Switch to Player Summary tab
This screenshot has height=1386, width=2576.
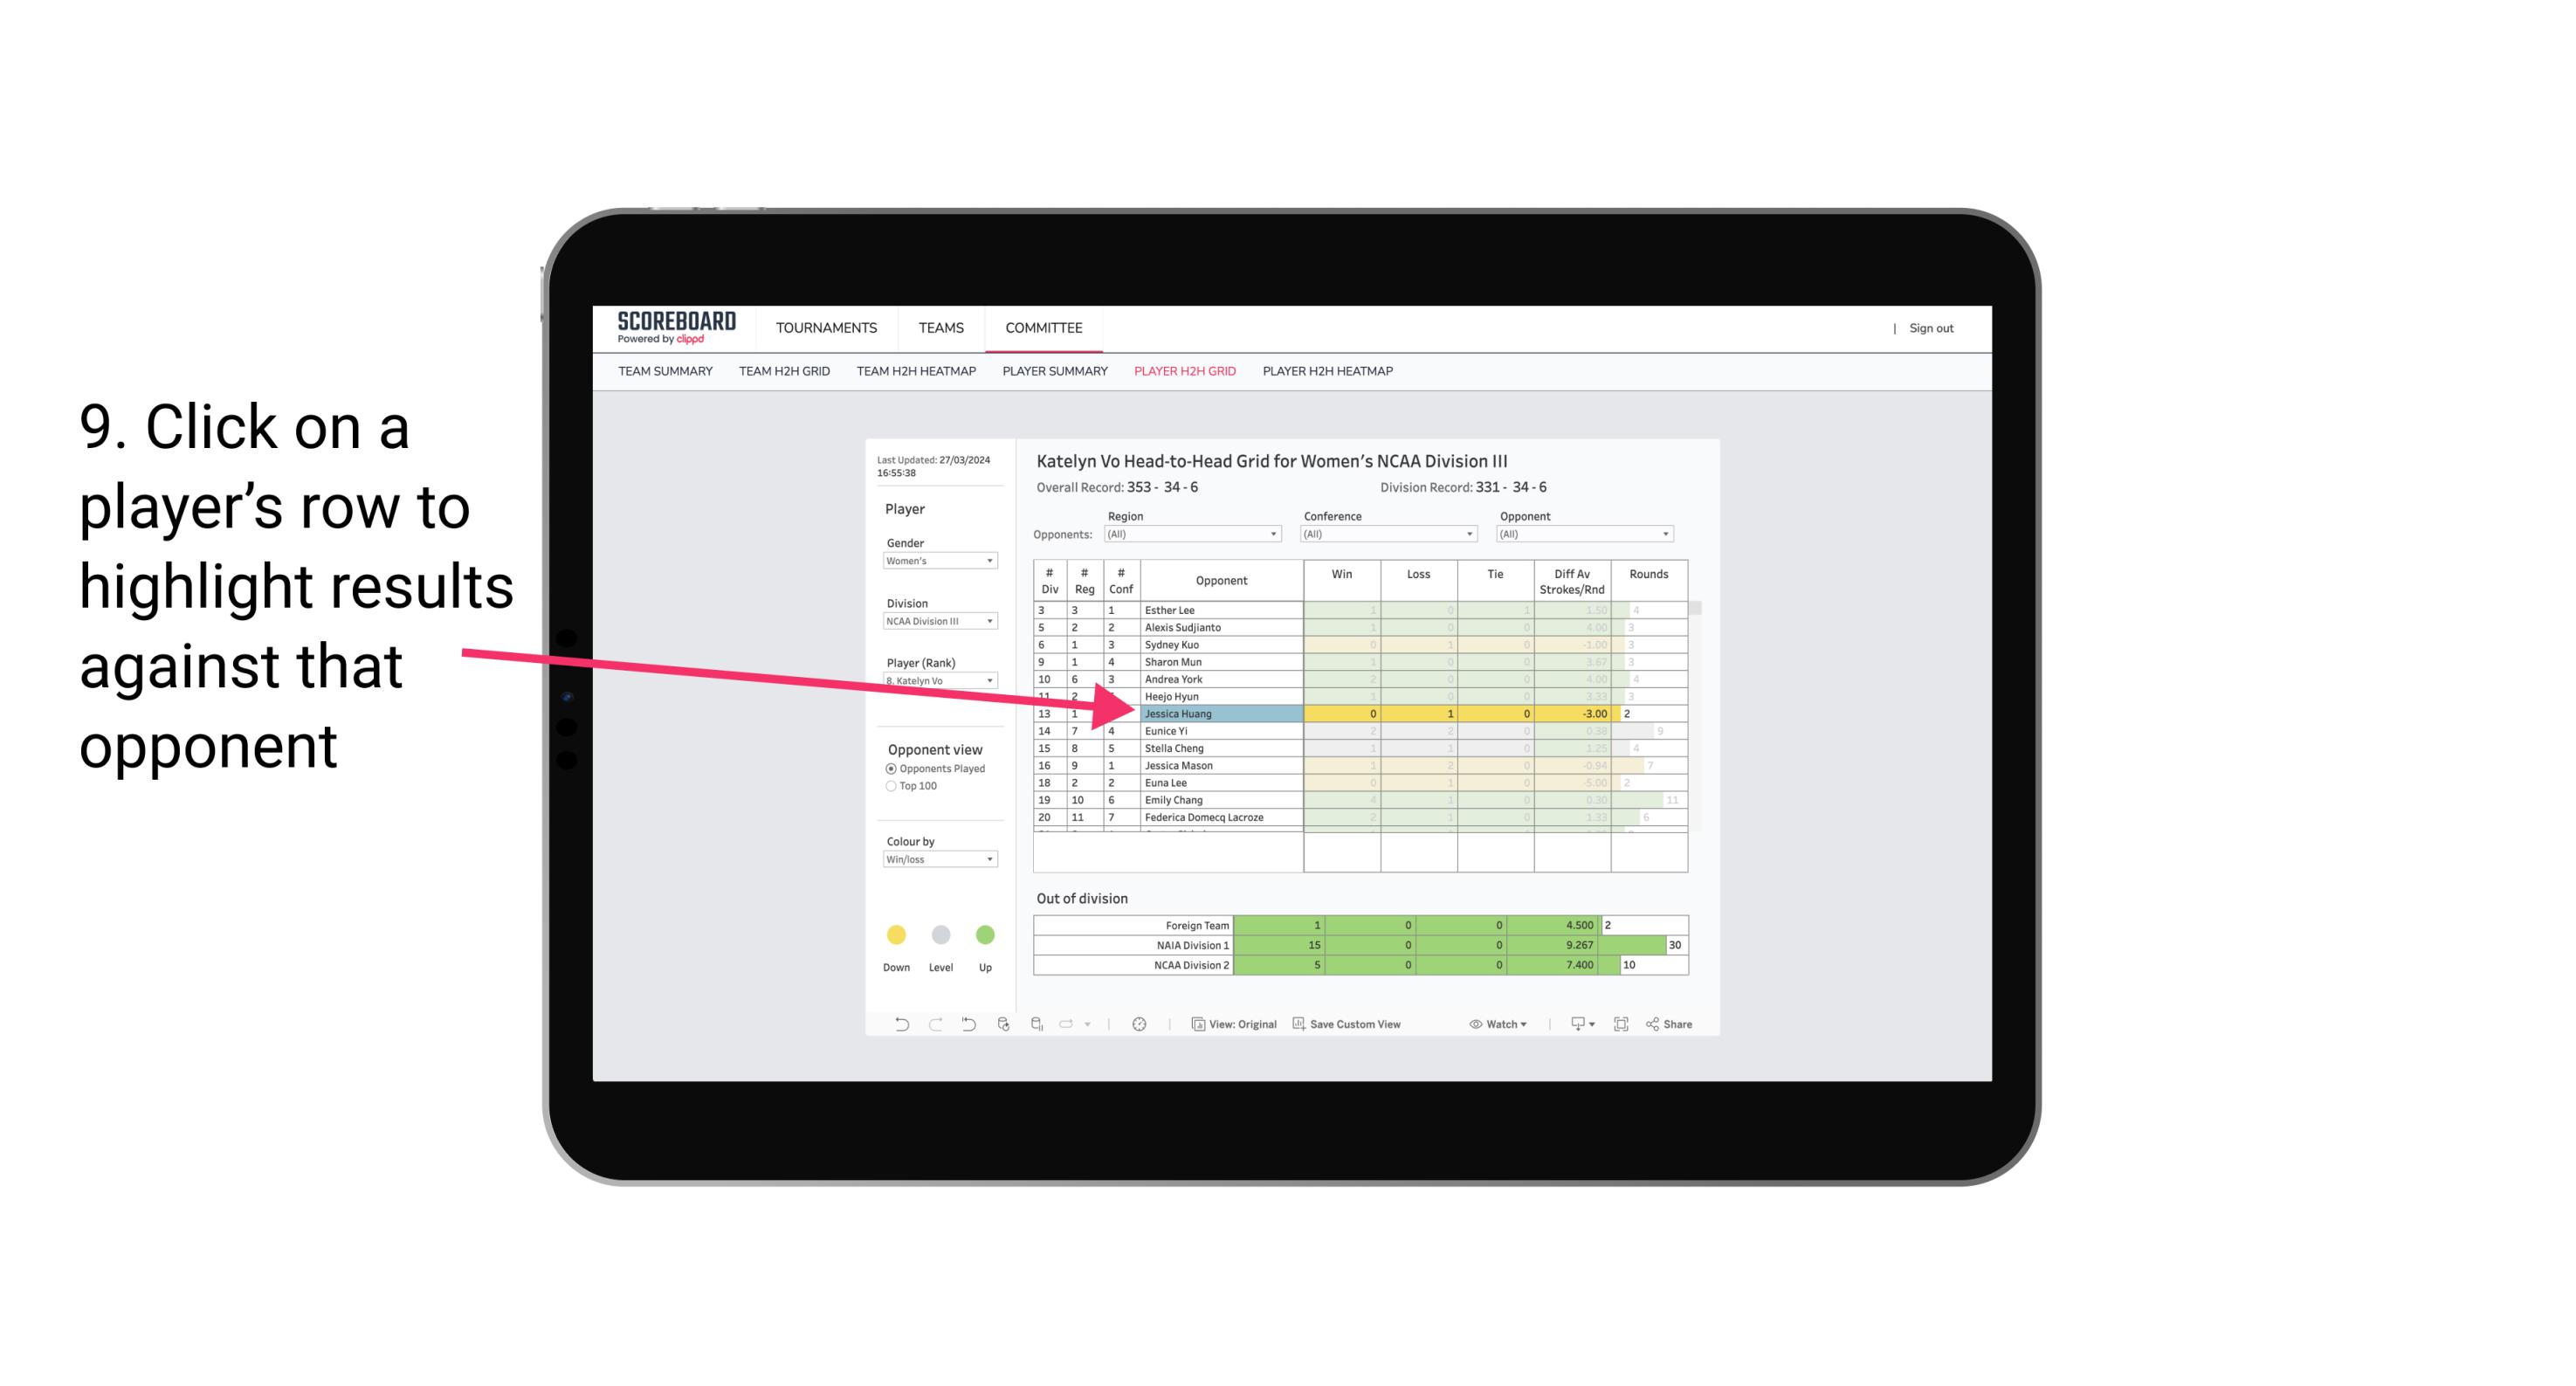coord(1050,372)
